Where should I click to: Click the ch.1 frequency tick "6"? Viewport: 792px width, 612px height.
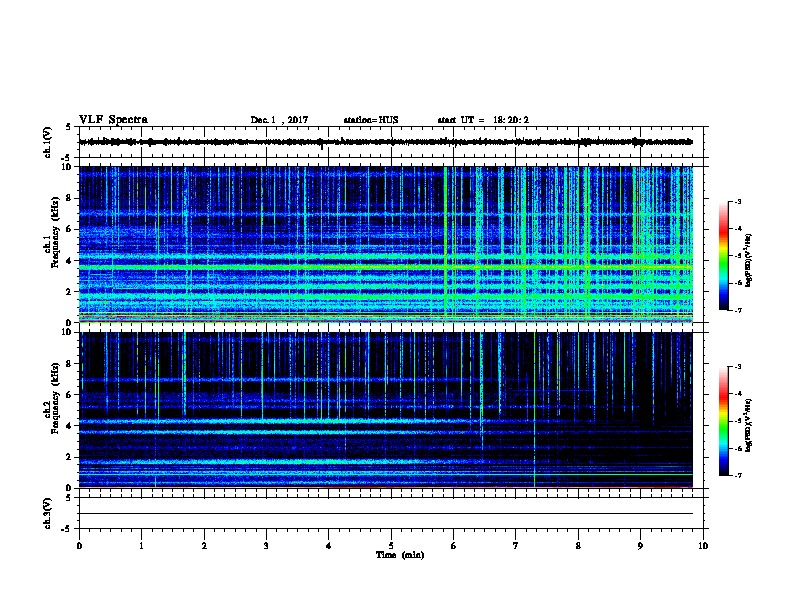[x=70, y=229]
